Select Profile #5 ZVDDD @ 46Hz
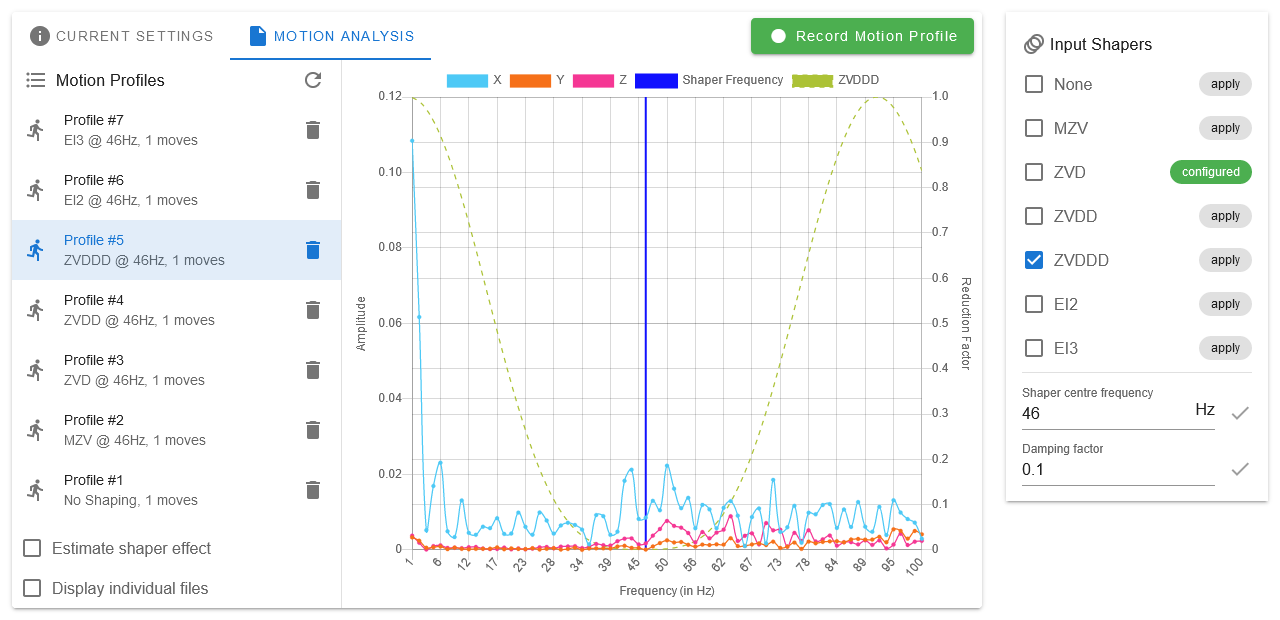1280x620 pixels. click(x=177, y=250)
